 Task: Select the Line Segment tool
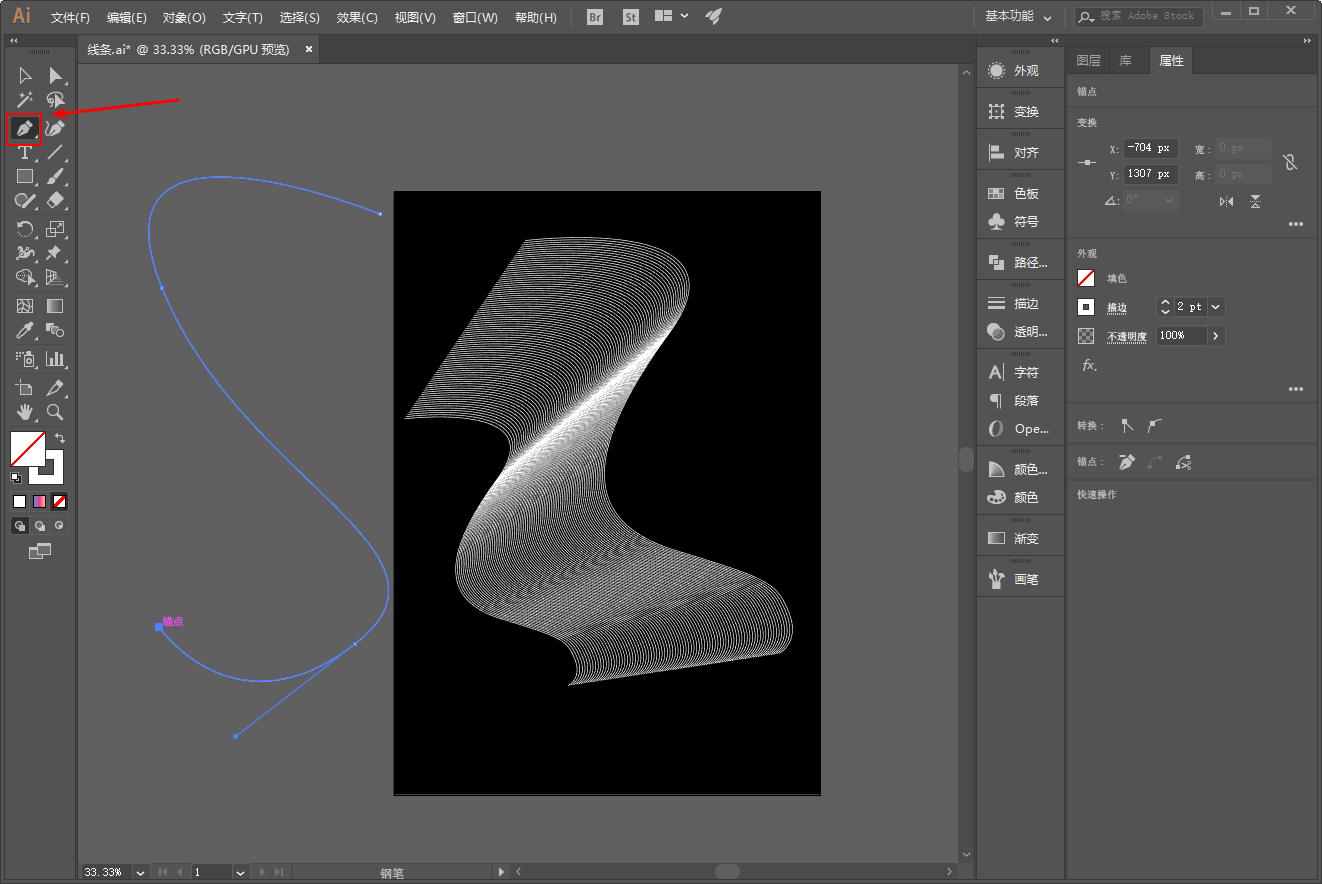point(56,153)
